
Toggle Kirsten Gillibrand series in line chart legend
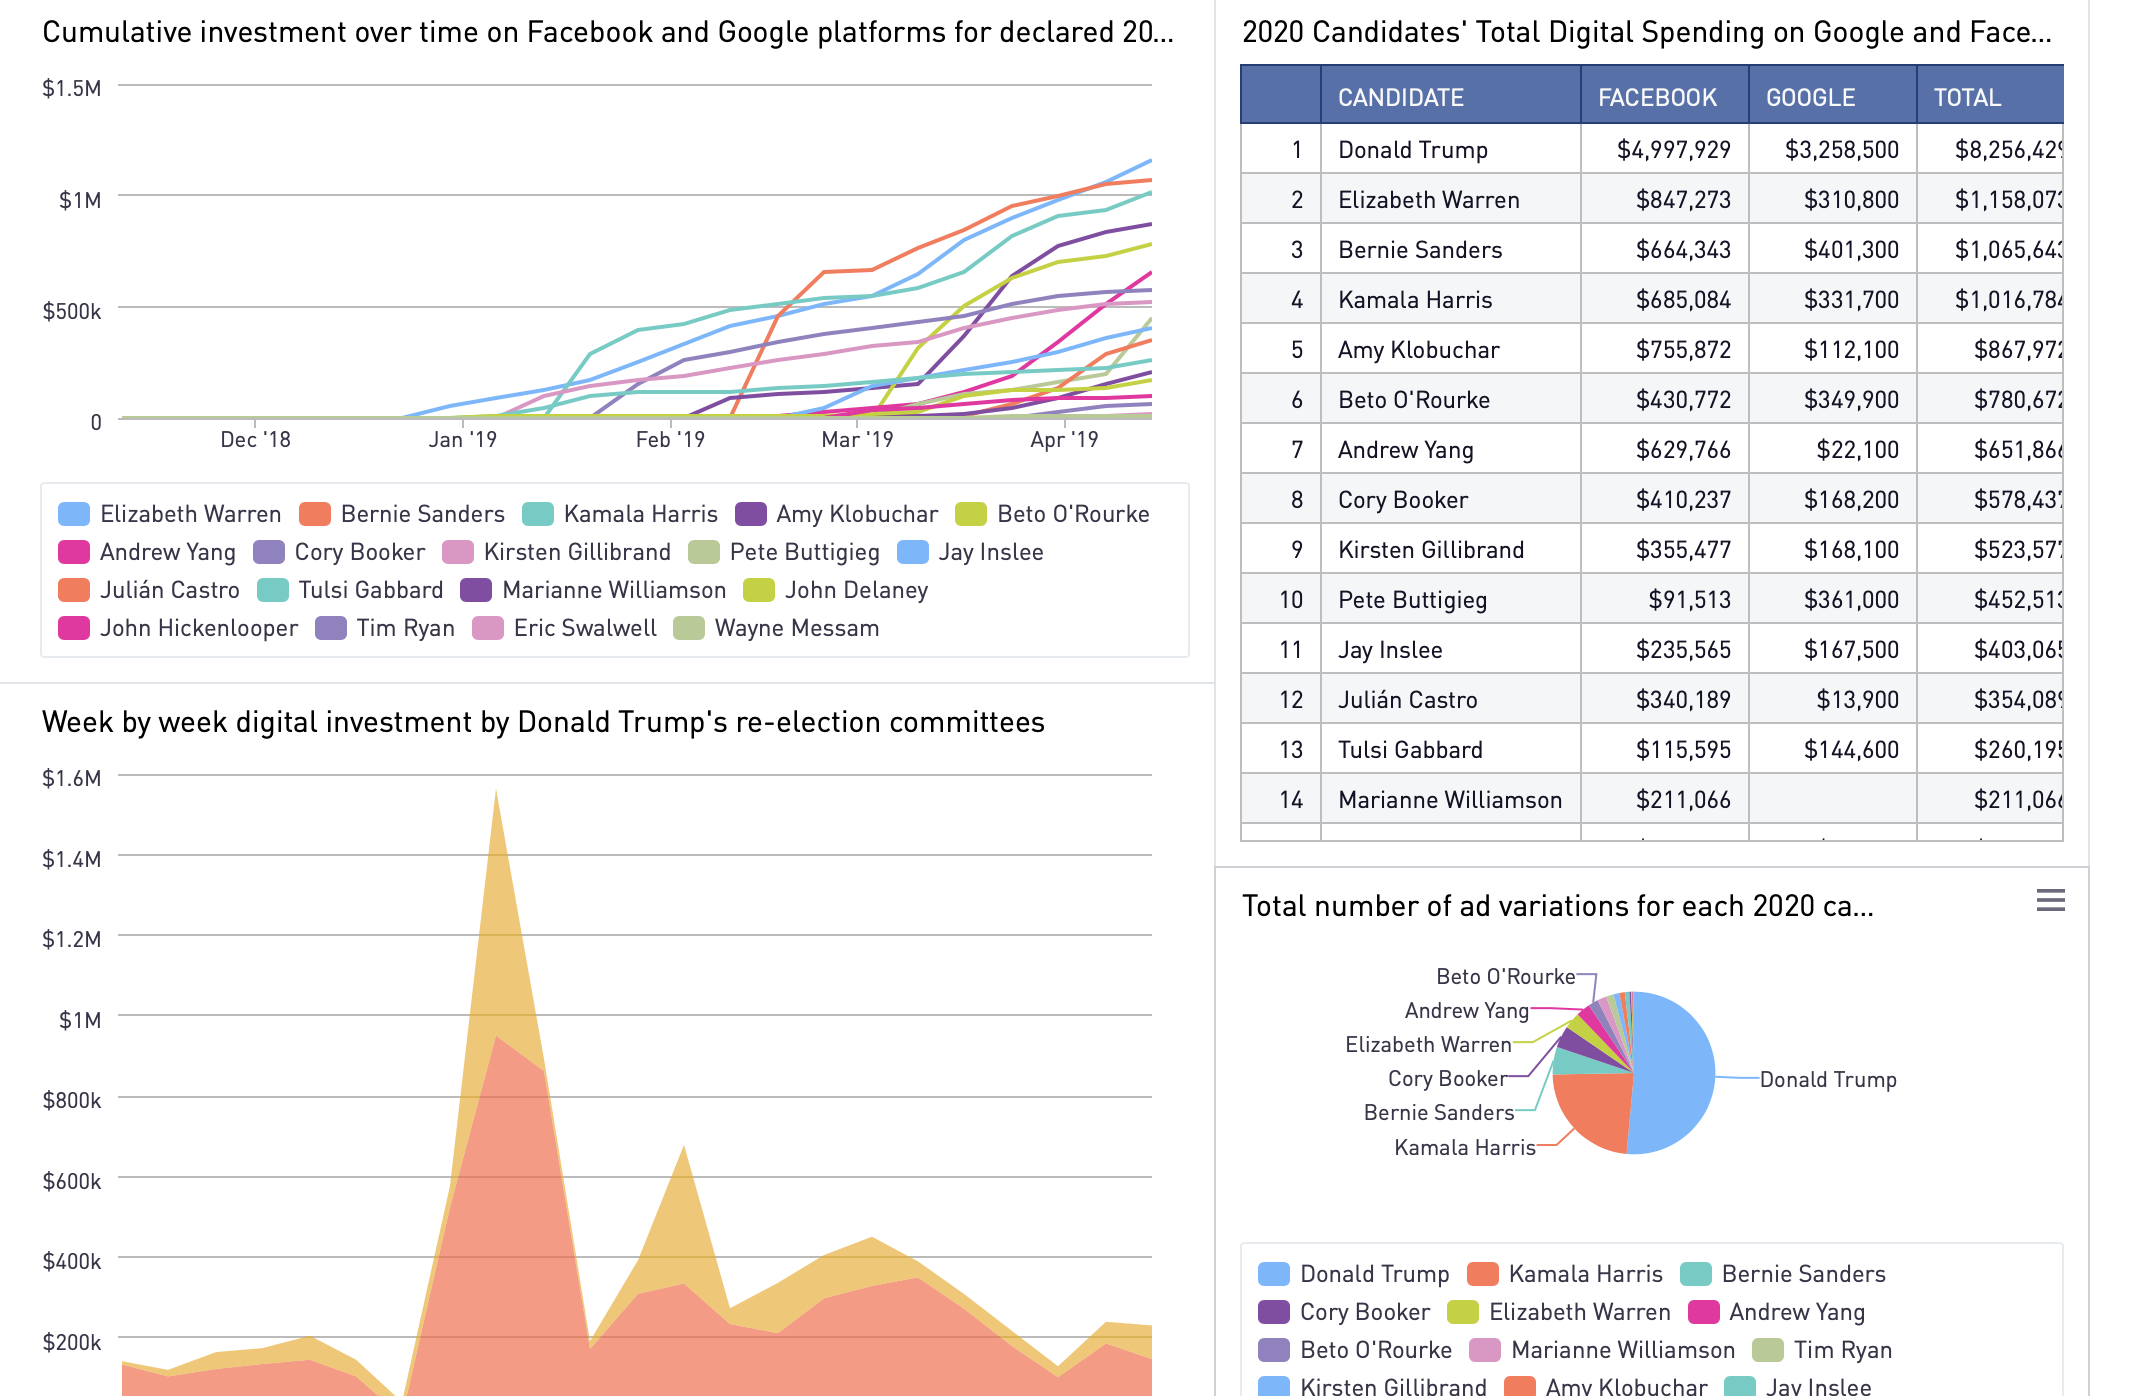point(557,552)
